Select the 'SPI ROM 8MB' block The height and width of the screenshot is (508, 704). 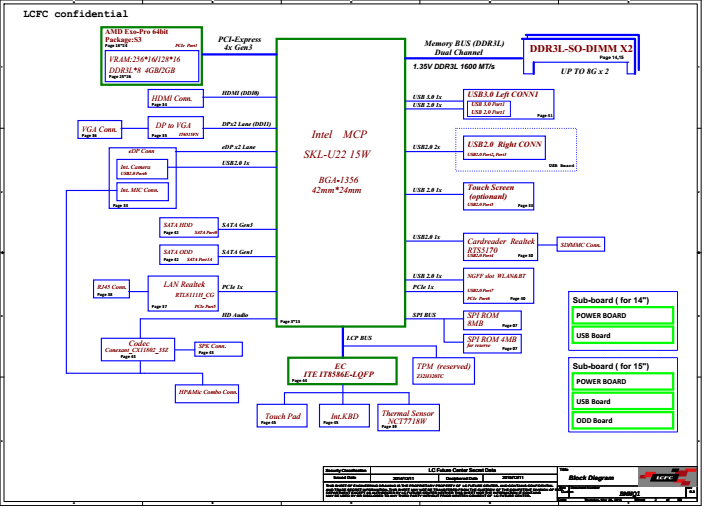point(492,320)
